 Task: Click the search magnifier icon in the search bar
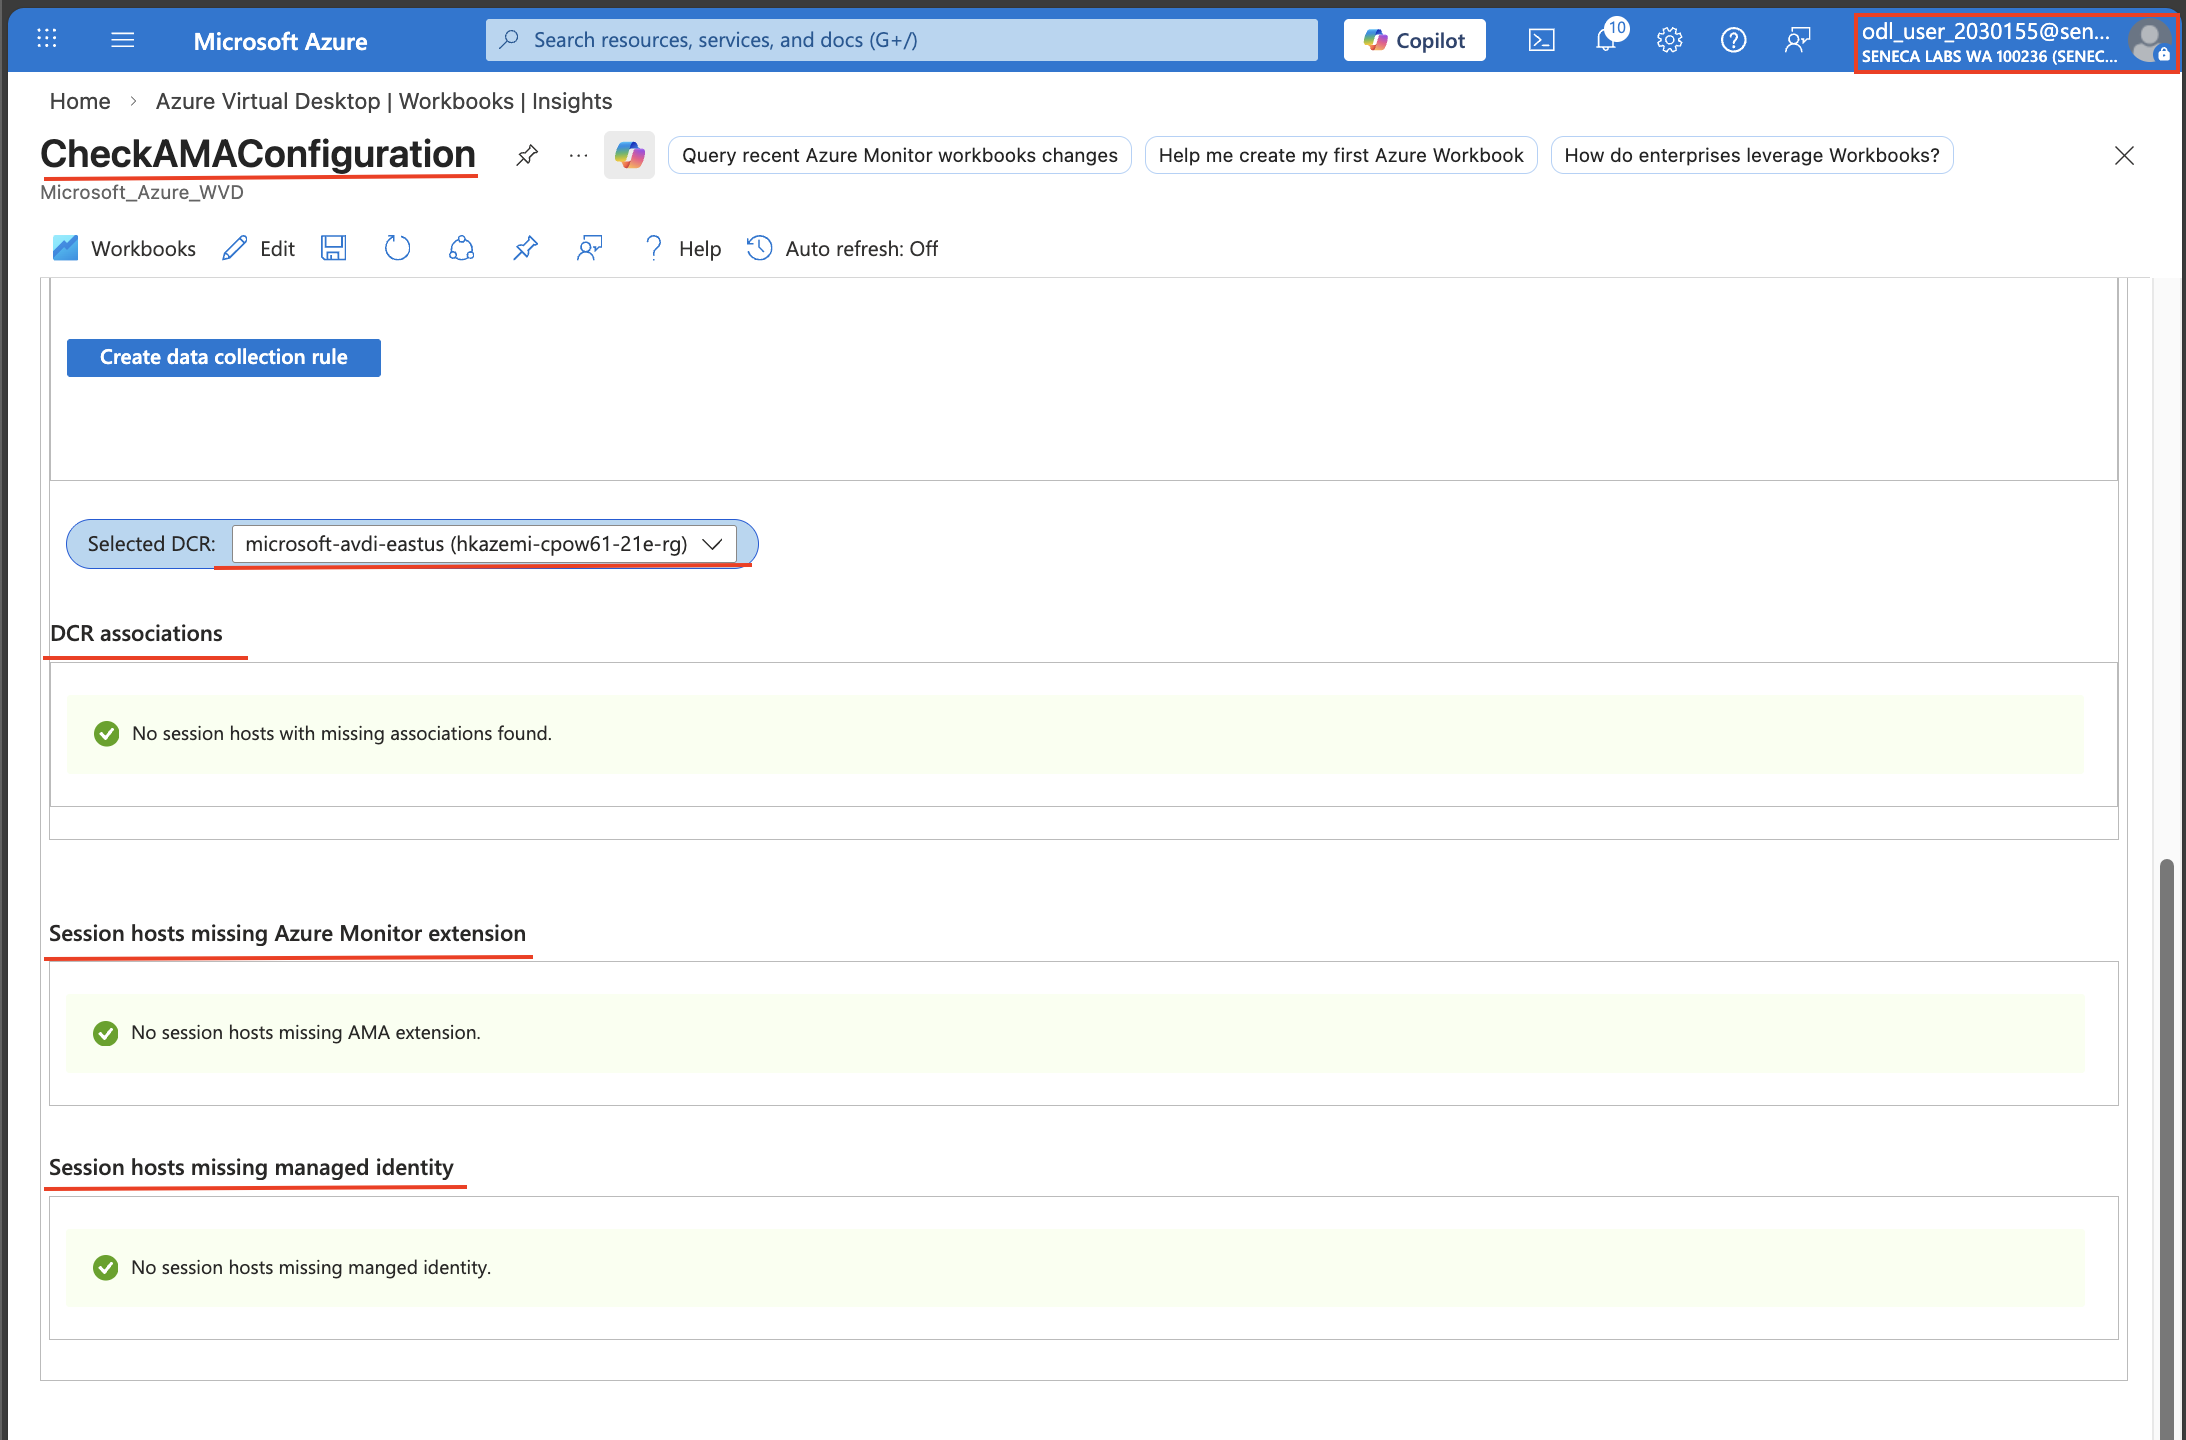[509, 40]
